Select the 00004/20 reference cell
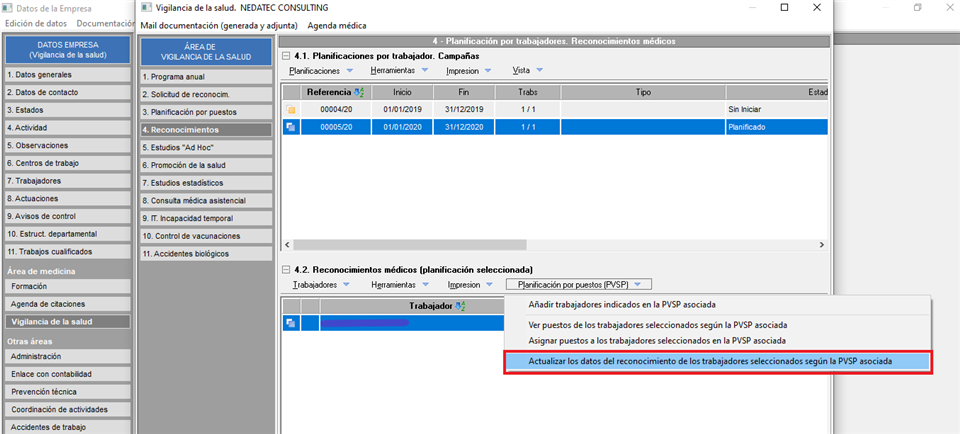Image resolution: width=960 pixels, height=434 pixels. pos(336,110)
